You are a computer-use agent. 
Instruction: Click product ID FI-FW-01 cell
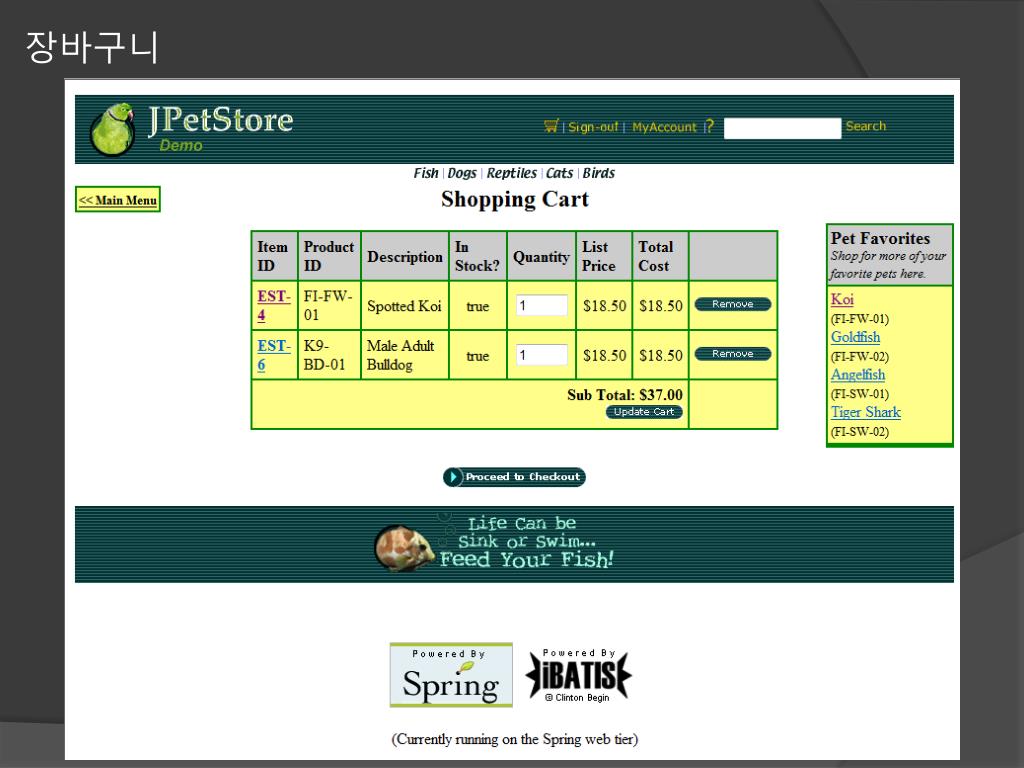[328, 305]
